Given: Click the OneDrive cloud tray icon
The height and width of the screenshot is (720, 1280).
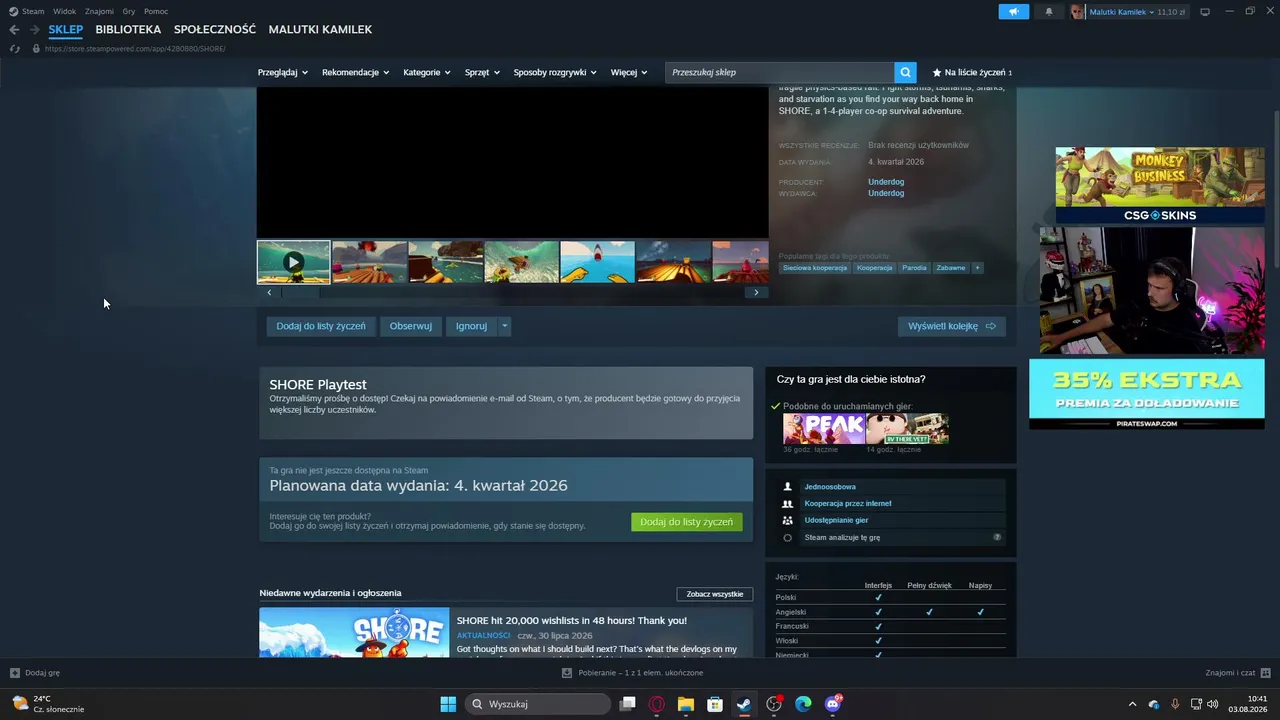Looking at the screenshot, I should click(x=1154, y=704).
